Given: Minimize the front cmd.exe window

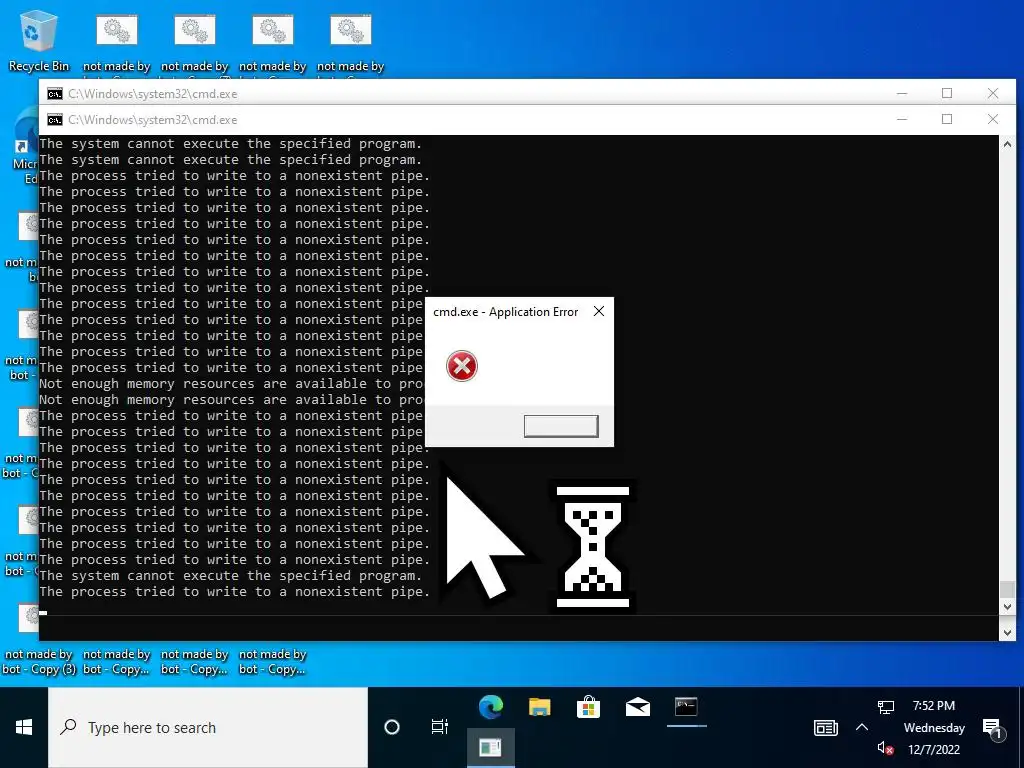Looking at the screenshot, I should pyautogui.click(x=902, y=120).
